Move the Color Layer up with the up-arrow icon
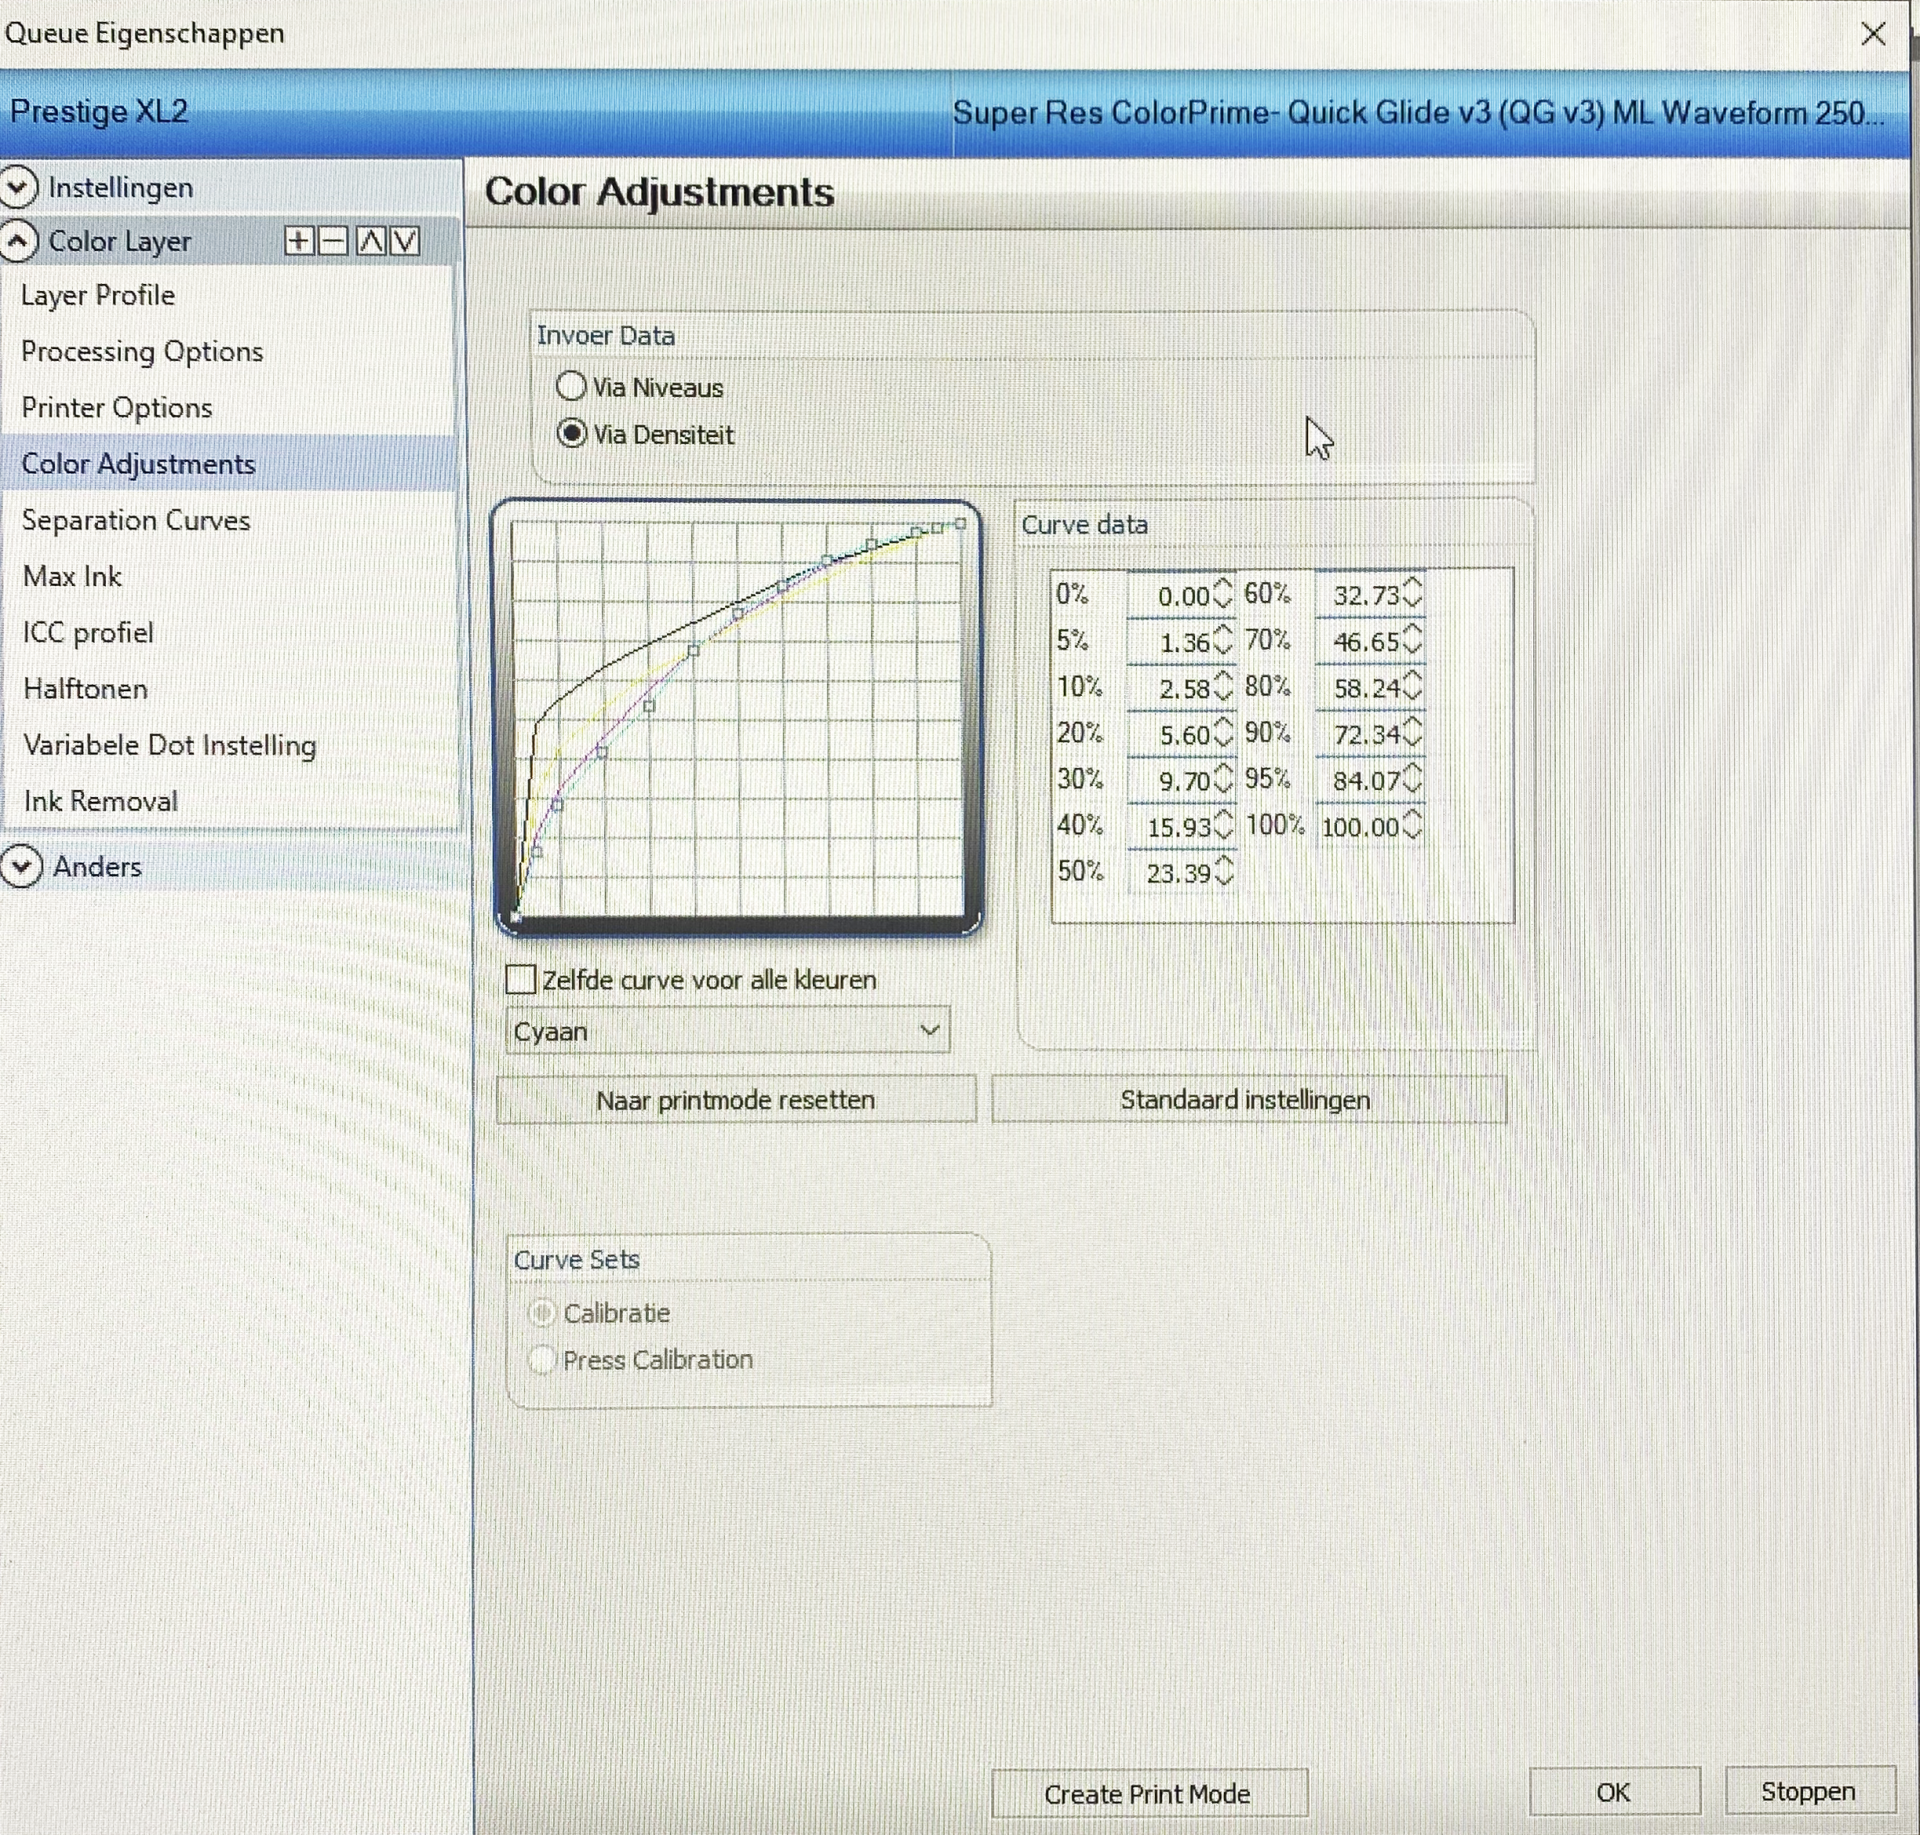The width and height of the screenshot is (1920, 1835). (x=371, y=241)
